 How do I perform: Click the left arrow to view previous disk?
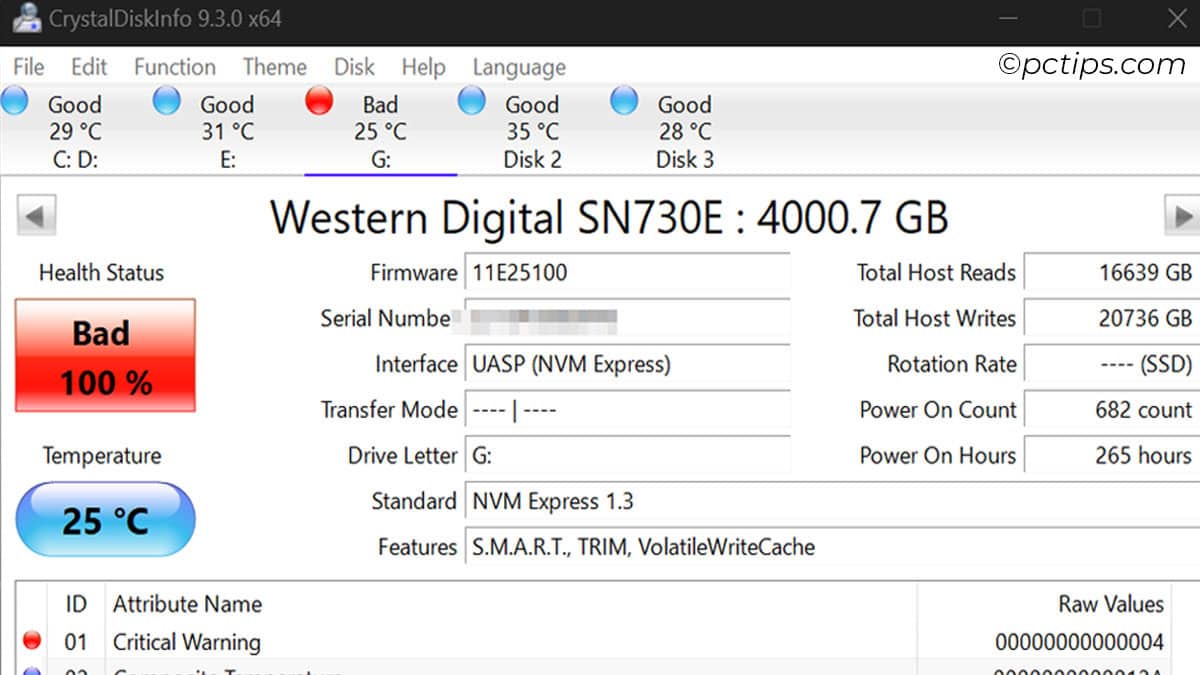point(36,215)
